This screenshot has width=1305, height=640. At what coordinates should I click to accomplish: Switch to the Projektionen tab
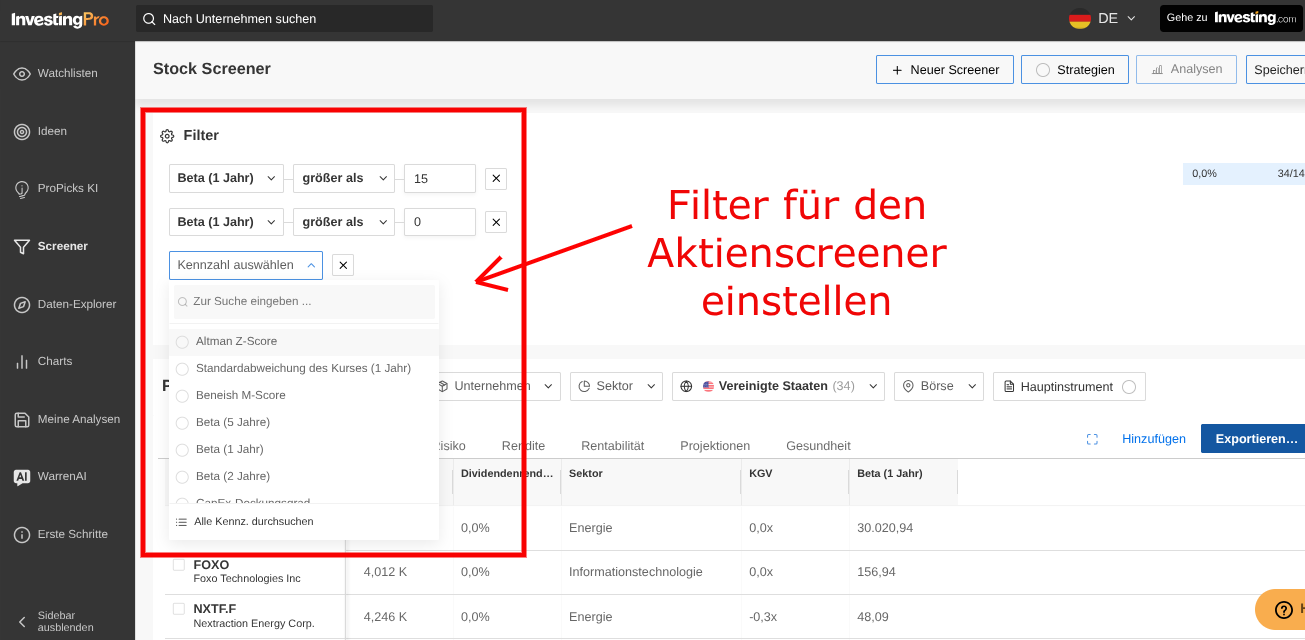pos(715,446)
